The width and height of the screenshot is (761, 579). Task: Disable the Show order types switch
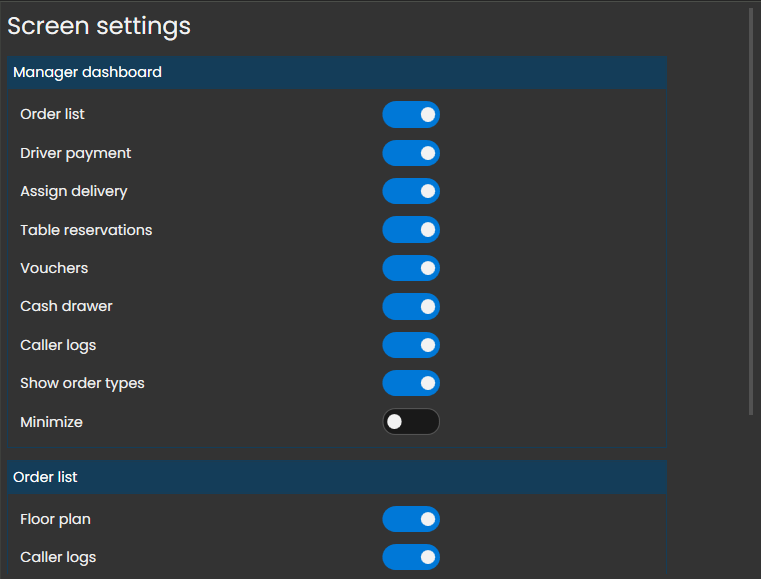pos(411,383)
